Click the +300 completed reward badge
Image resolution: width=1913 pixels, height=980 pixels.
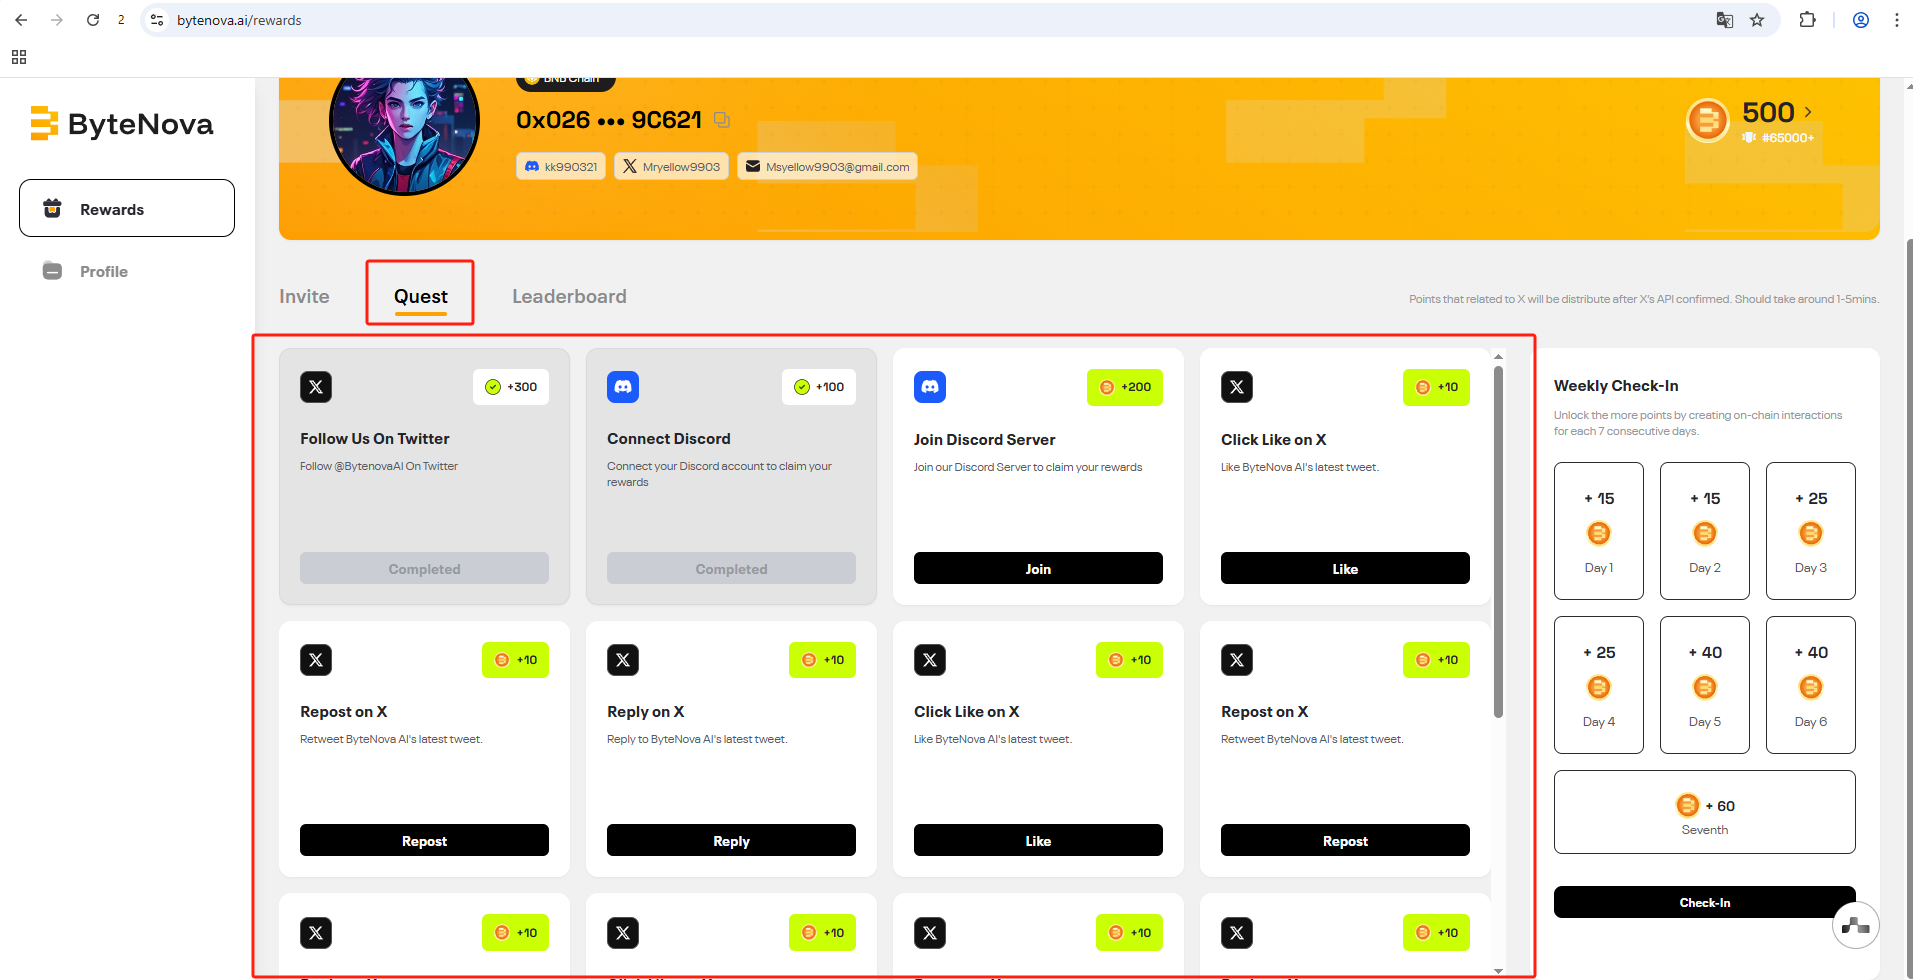(x=511, y=387)
